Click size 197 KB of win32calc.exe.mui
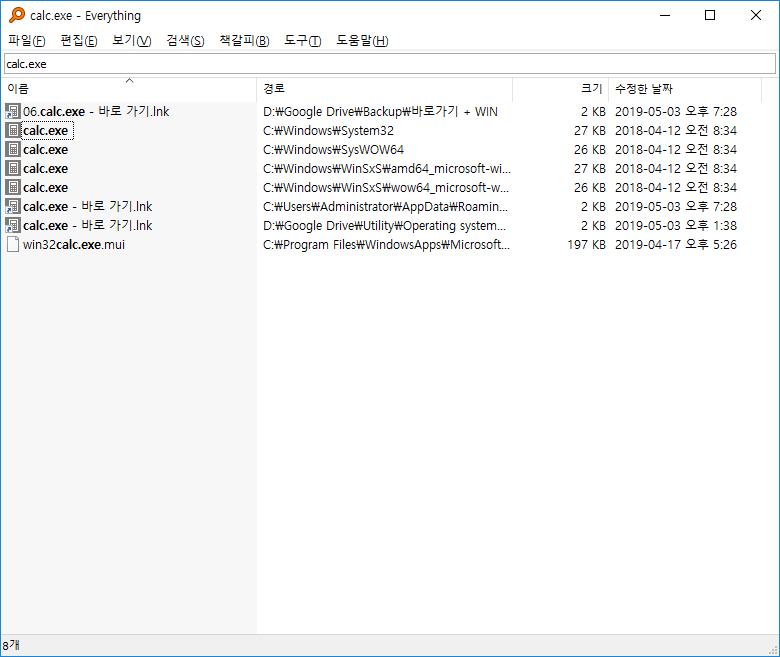Viewport: 780px width, 657px height. tap(586, 244)
